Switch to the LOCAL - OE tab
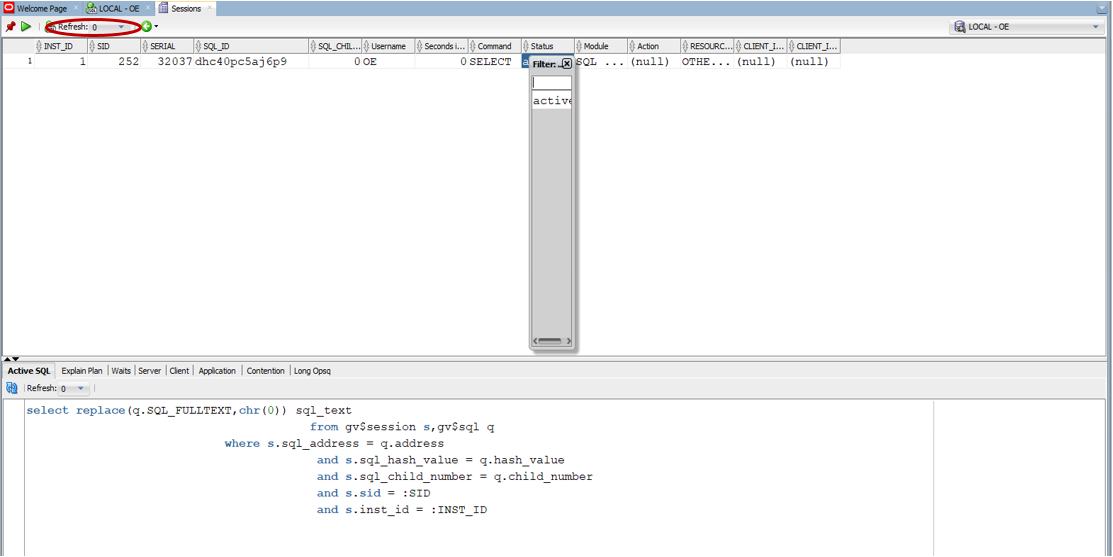This screenshot has width=1113, height=557. (x=119, y=9)
